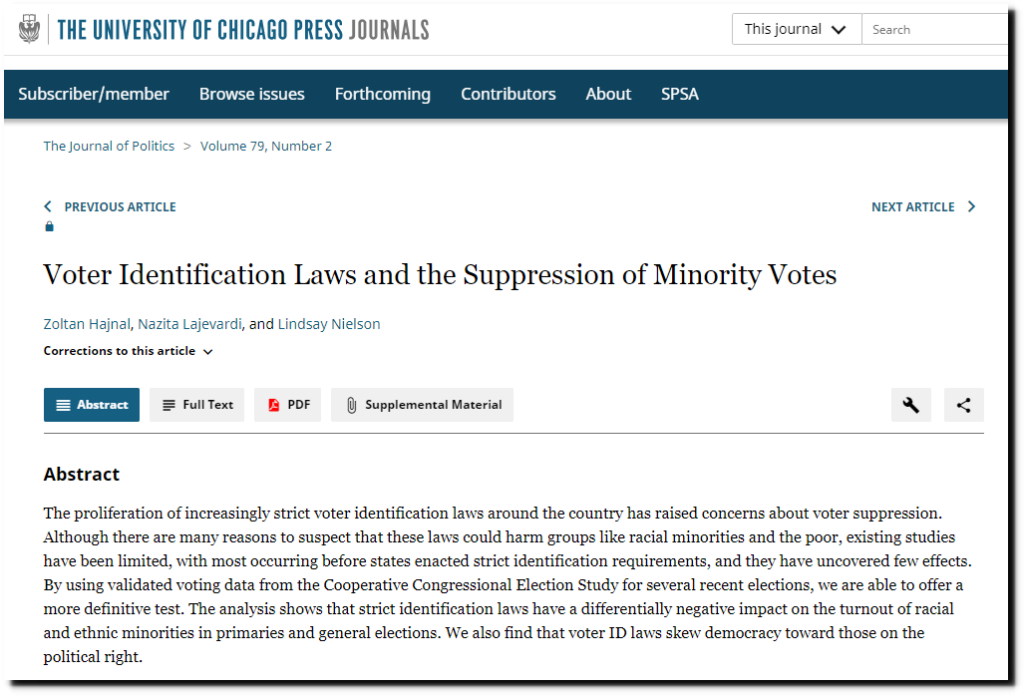The image size is (1024, 696).
Task: Open author Lindsay Nielson's link
Action: [329, 324]
